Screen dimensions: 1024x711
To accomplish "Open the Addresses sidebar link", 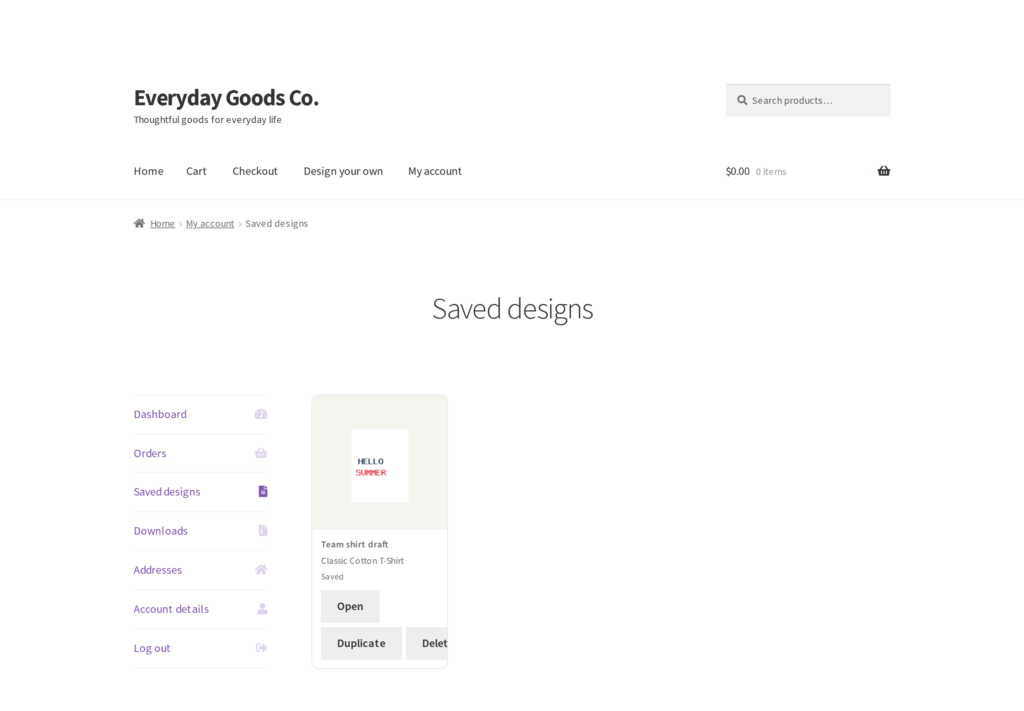I will click(157, 570).
